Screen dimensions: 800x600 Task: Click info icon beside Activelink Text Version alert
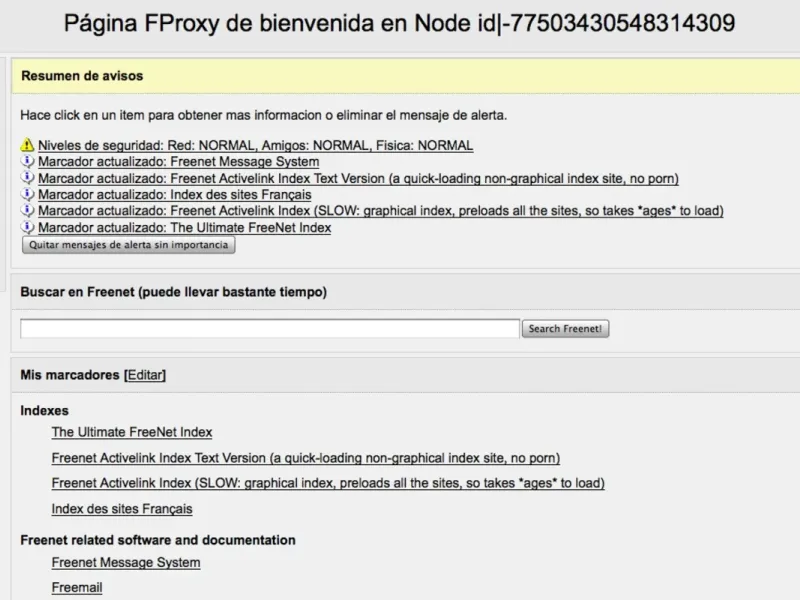28,178
